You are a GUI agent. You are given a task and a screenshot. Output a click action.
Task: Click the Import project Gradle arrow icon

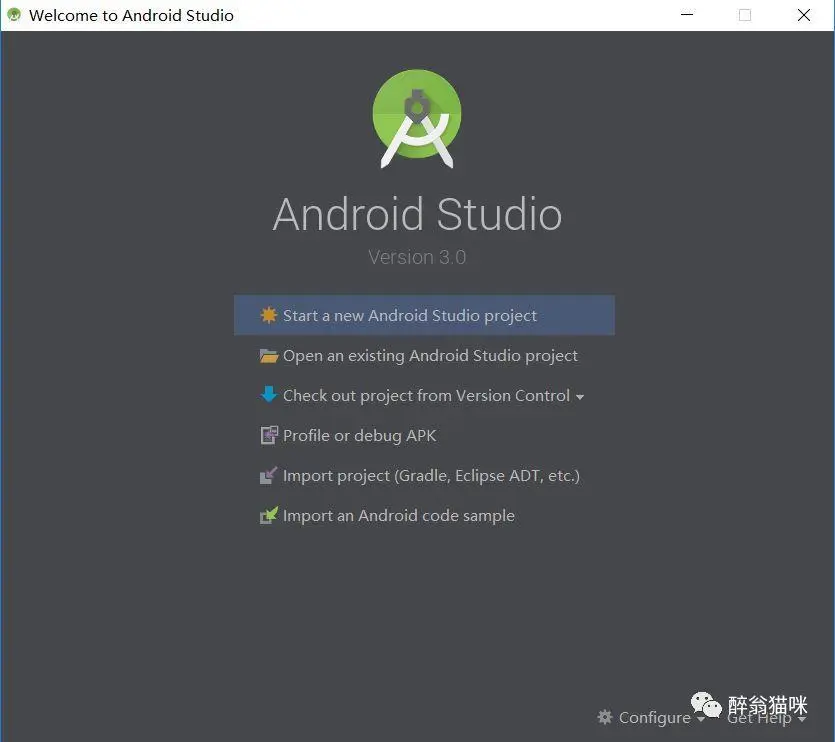tap(268, 475)
